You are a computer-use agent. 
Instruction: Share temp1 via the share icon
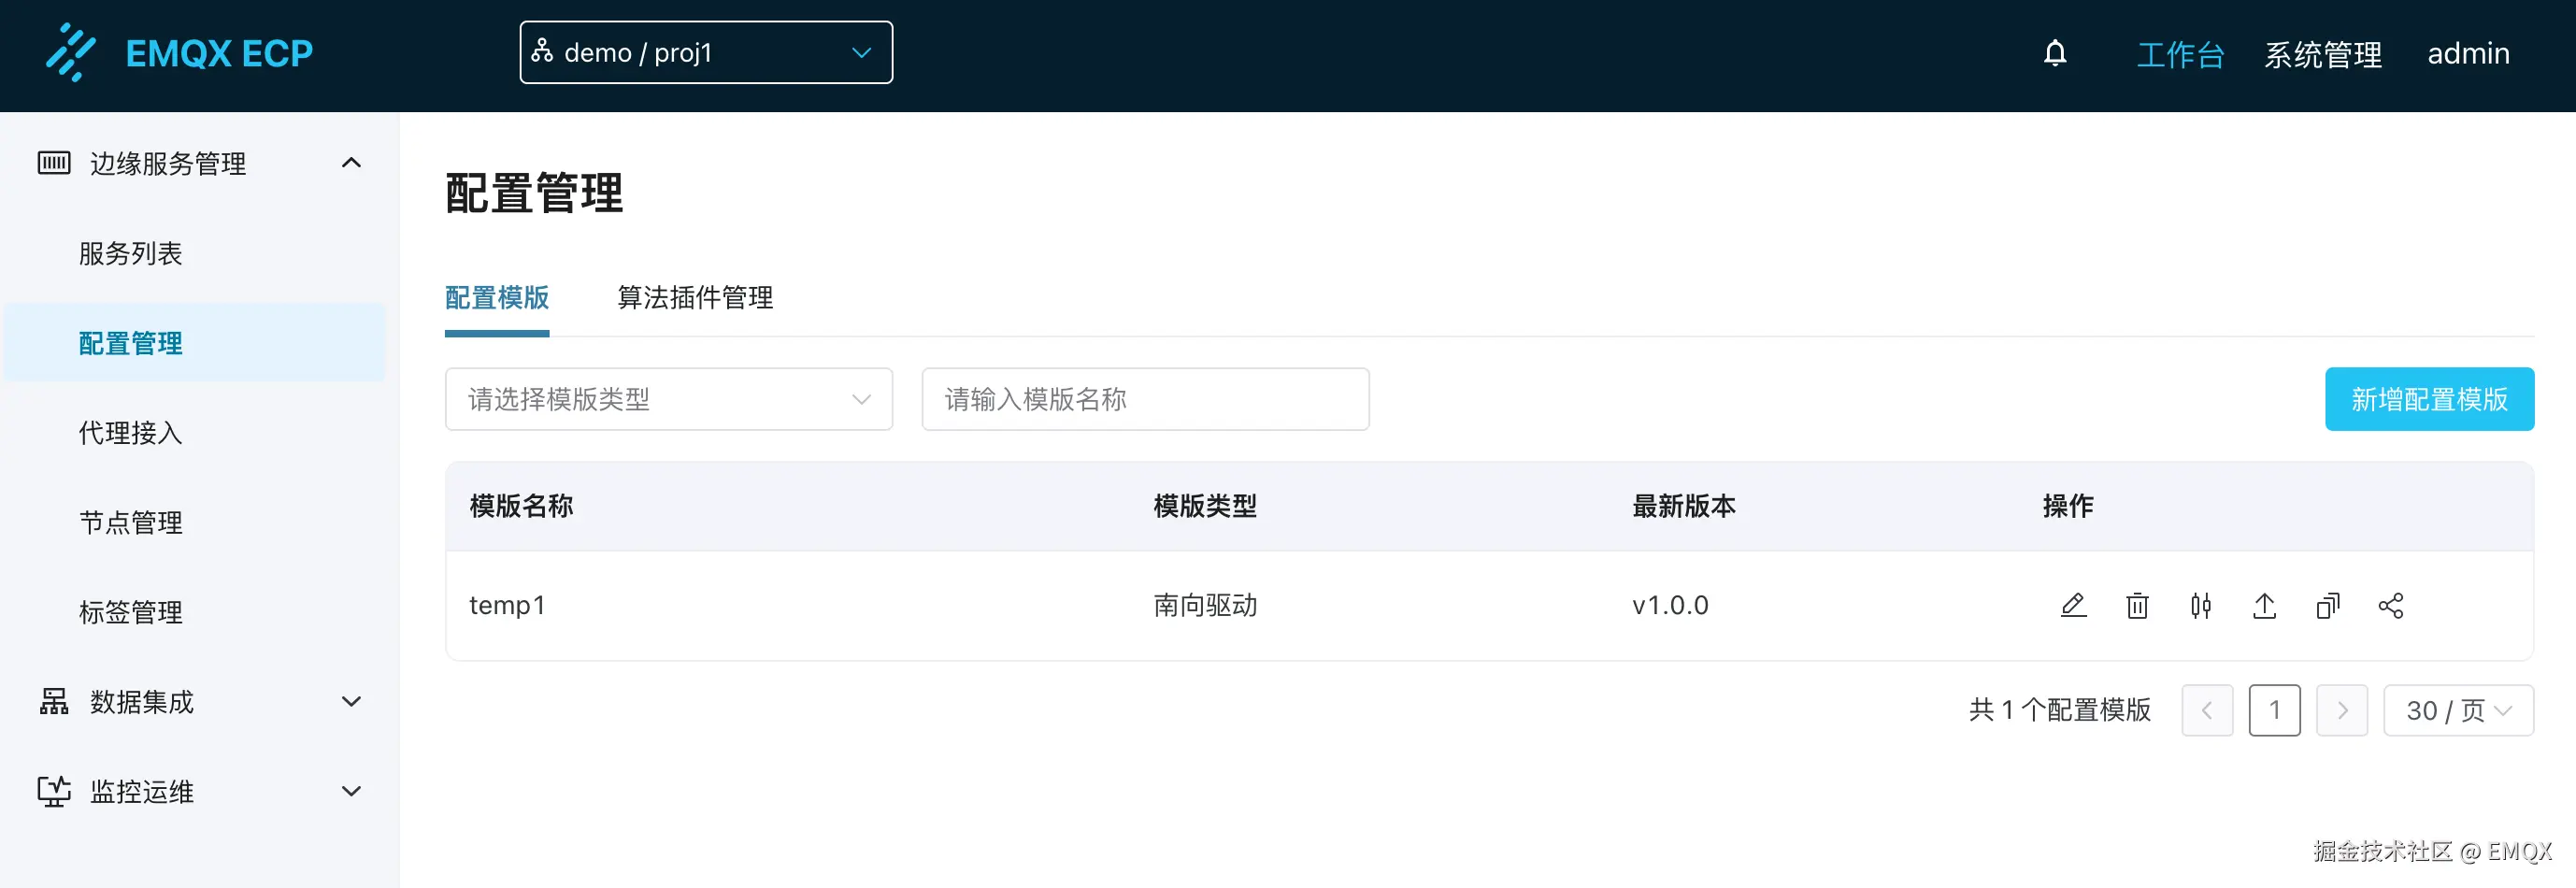click(x=2392, y=605)
